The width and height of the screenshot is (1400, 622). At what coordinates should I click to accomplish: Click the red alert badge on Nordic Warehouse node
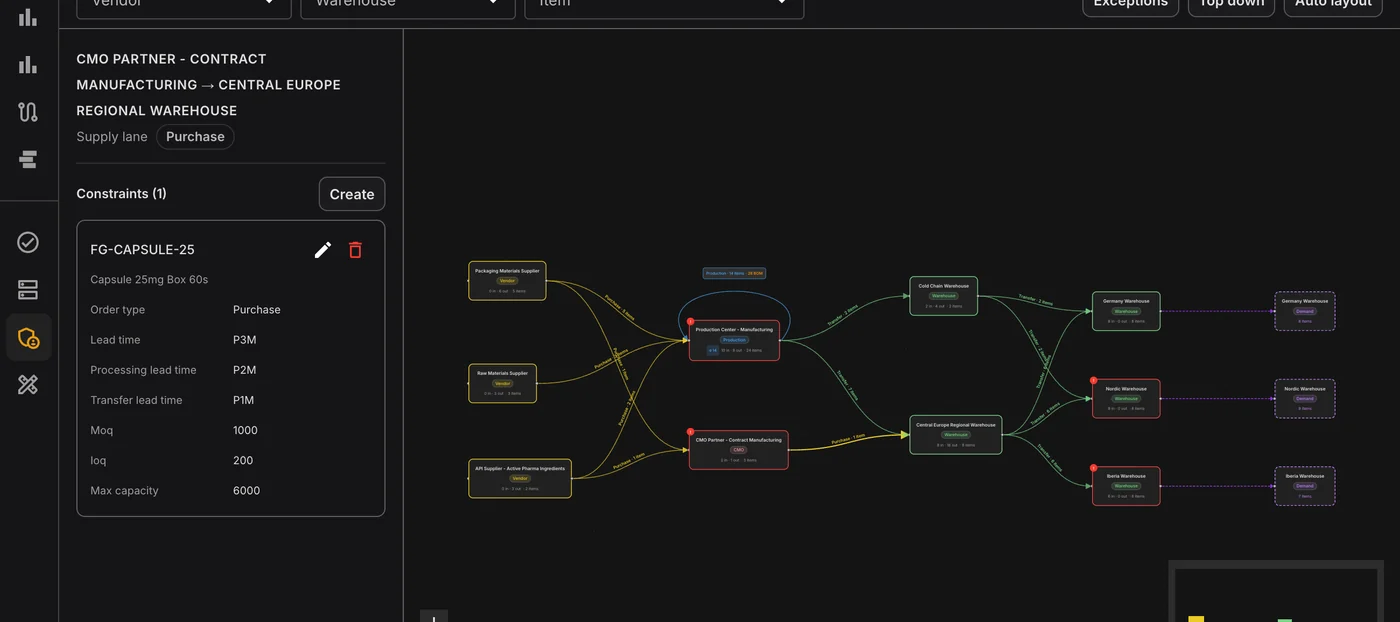(x=1093, y=380)
